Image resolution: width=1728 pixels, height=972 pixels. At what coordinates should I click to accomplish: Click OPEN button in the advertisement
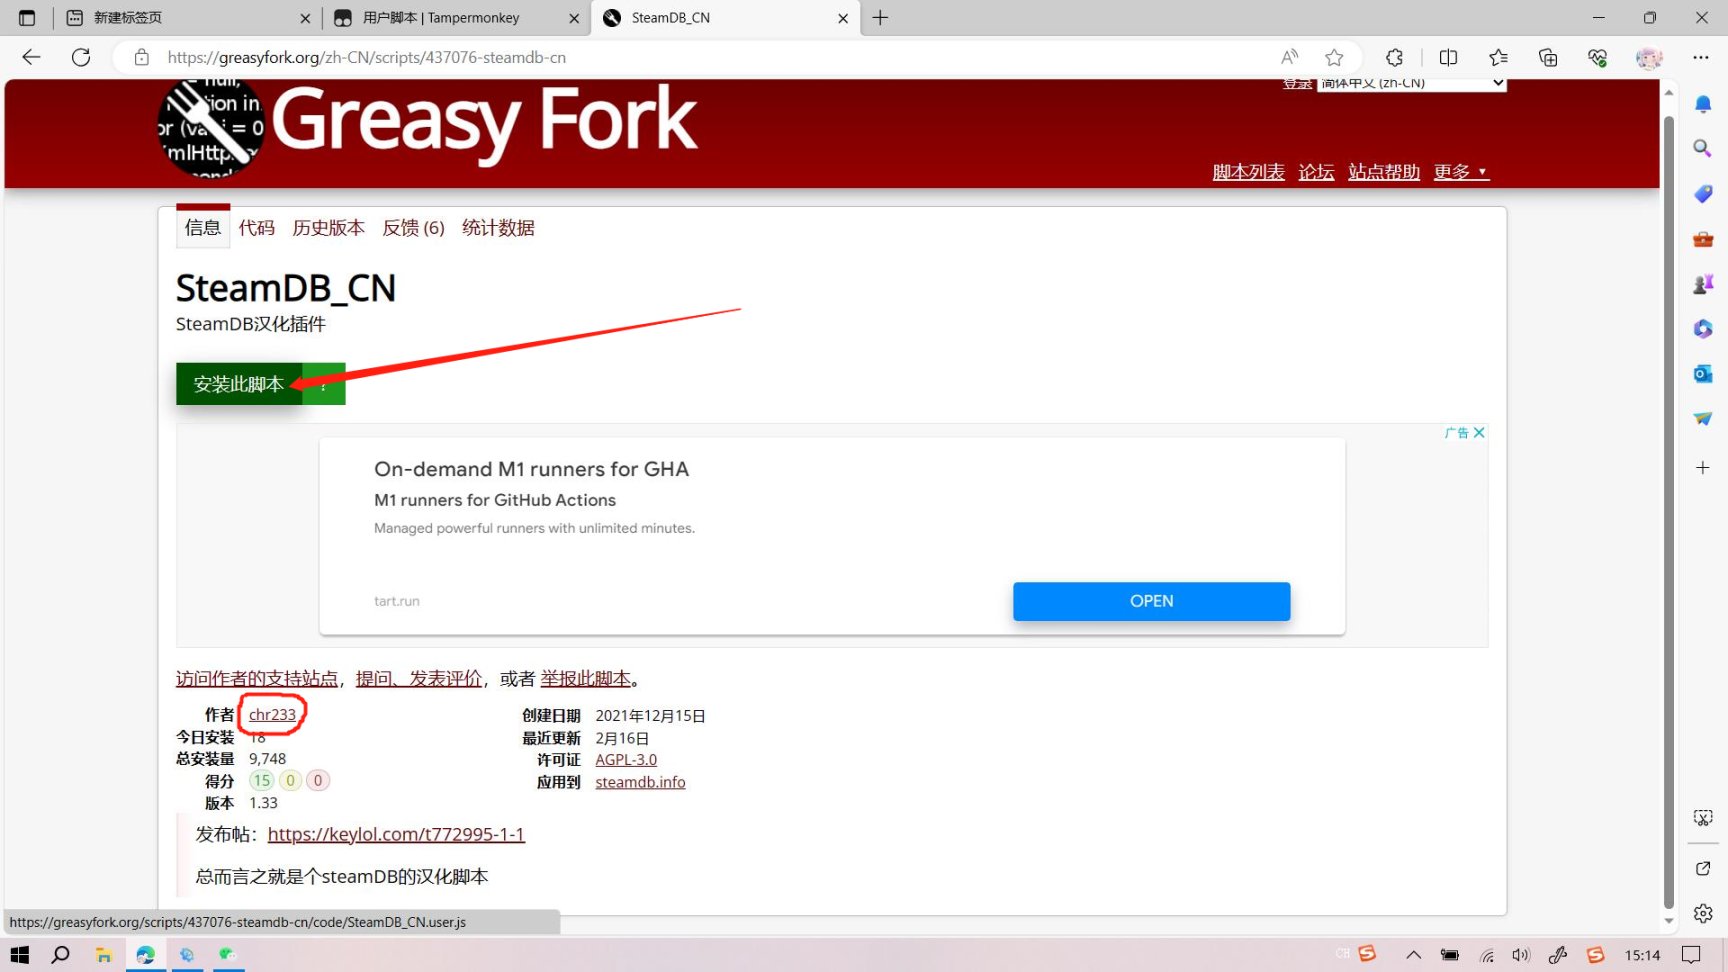[x=1151, y=601]
